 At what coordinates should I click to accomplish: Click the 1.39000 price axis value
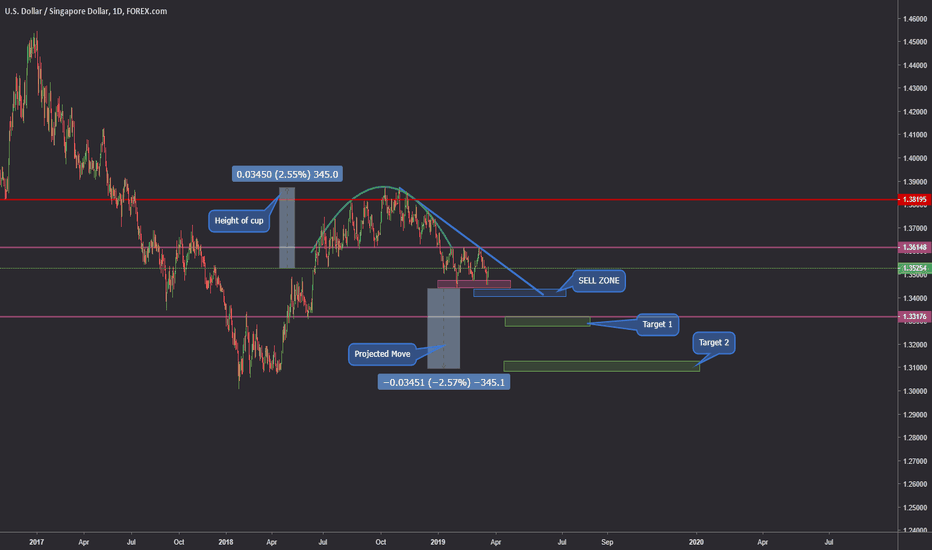click(x=915, y=182)
